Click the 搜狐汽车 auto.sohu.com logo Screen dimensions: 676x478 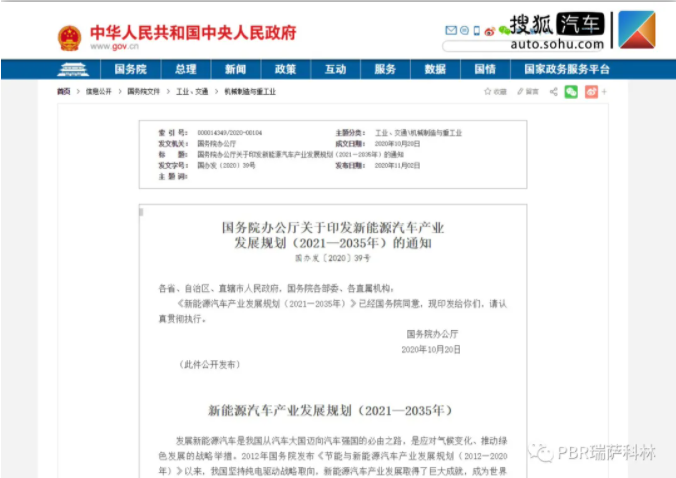click(556, 30)
